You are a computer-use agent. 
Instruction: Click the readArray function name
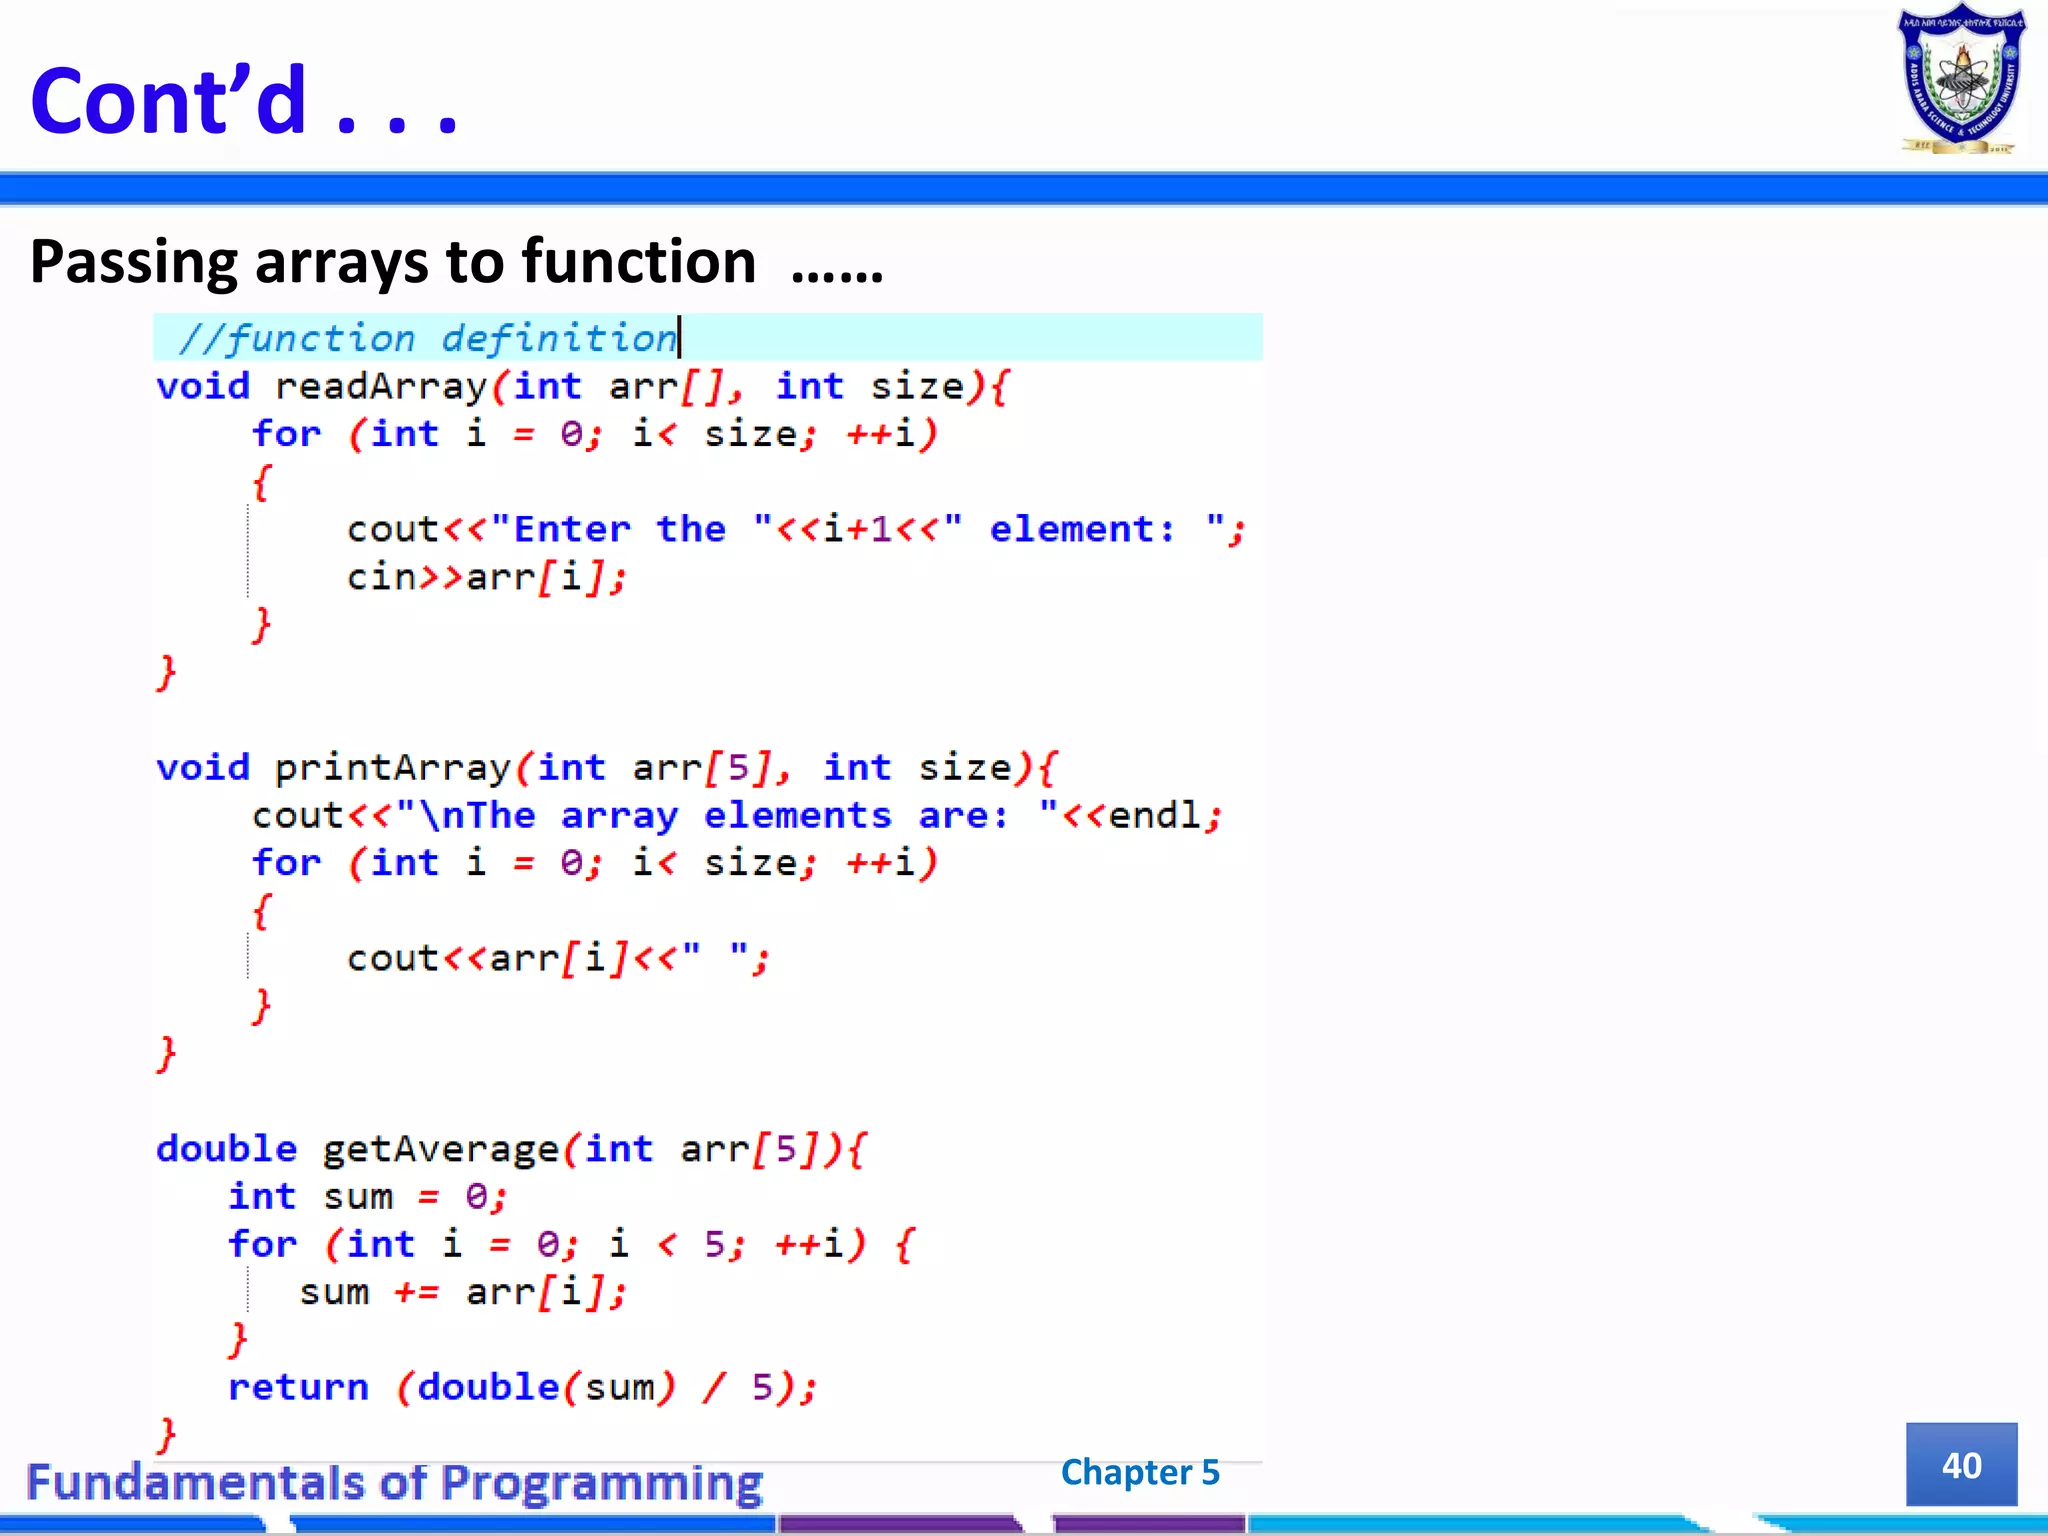coord(381,387)
